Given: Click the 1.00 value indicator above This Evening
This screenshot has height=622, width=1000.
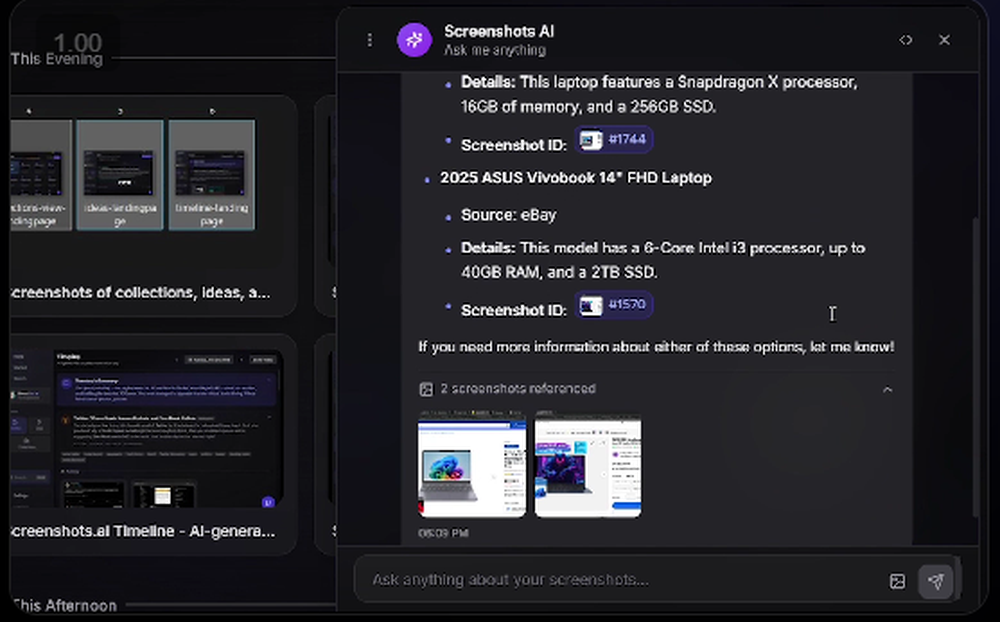Looking at the screenshot, I should click(x=78, y=43).
